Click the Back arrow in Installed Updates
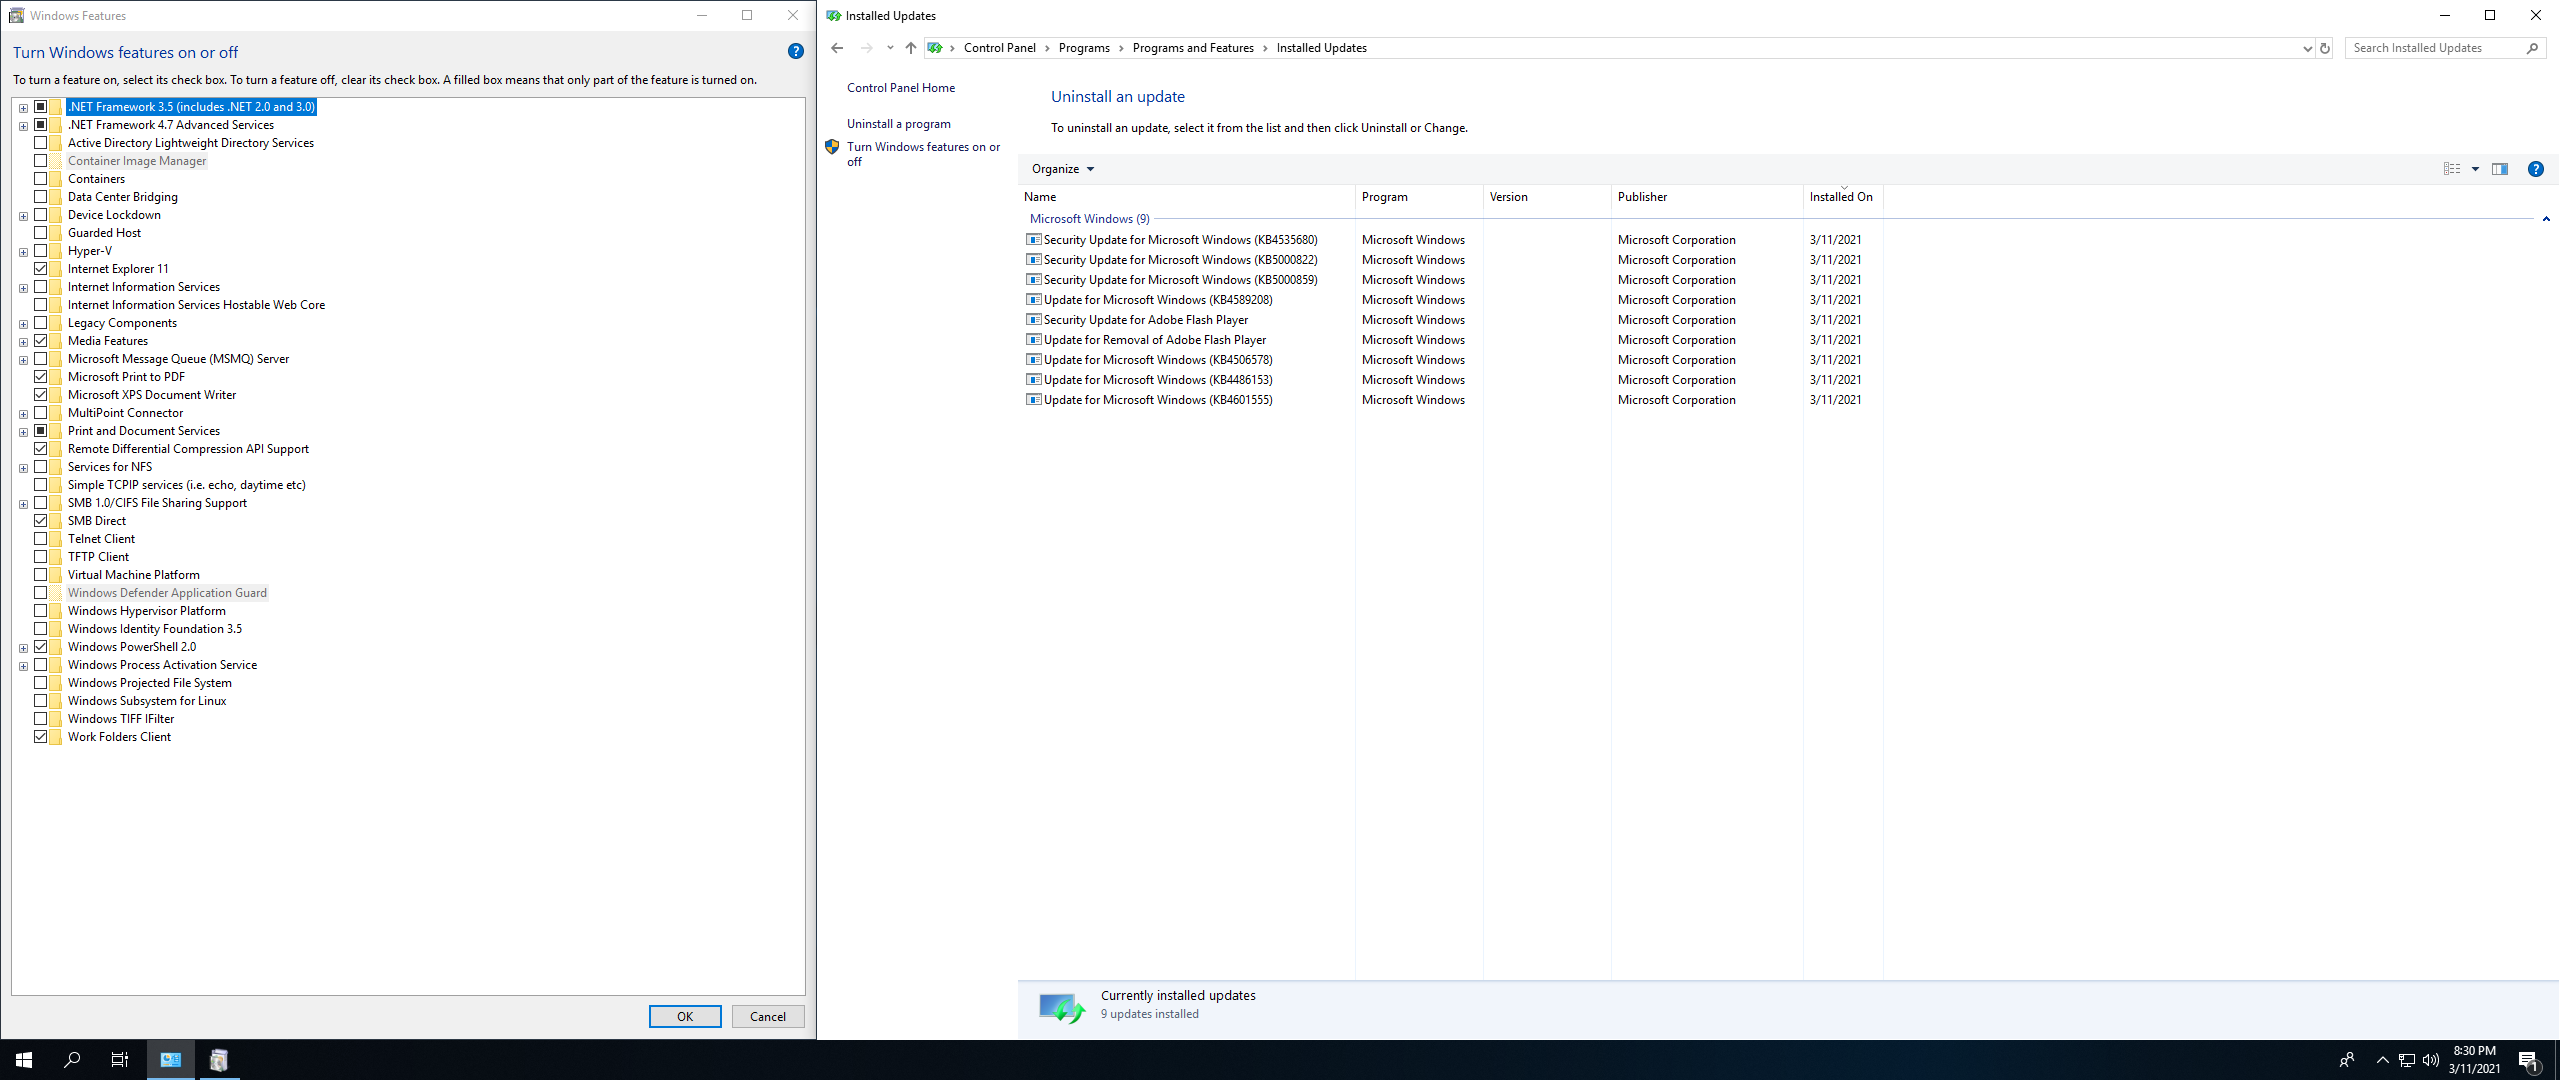 (x=837, y=48)
